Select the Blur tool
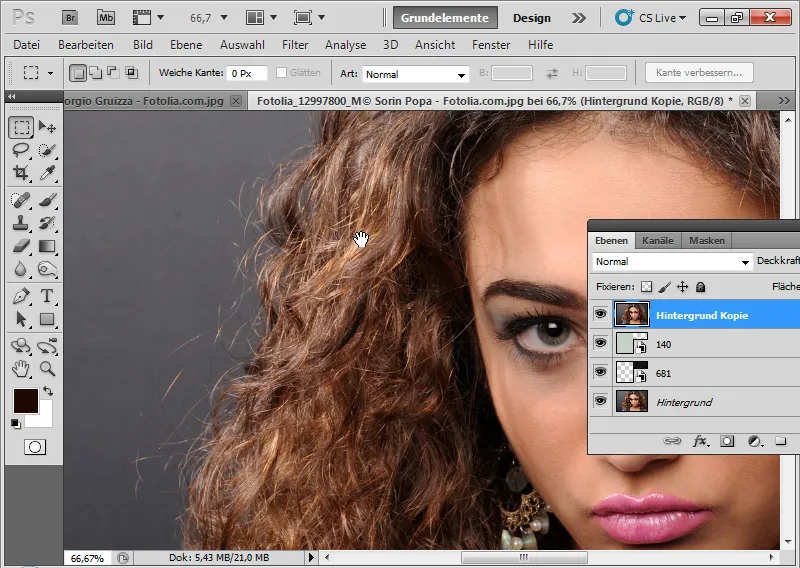This screenshot has width=800, height=568. pyautogui.click(x=21, y=268)
